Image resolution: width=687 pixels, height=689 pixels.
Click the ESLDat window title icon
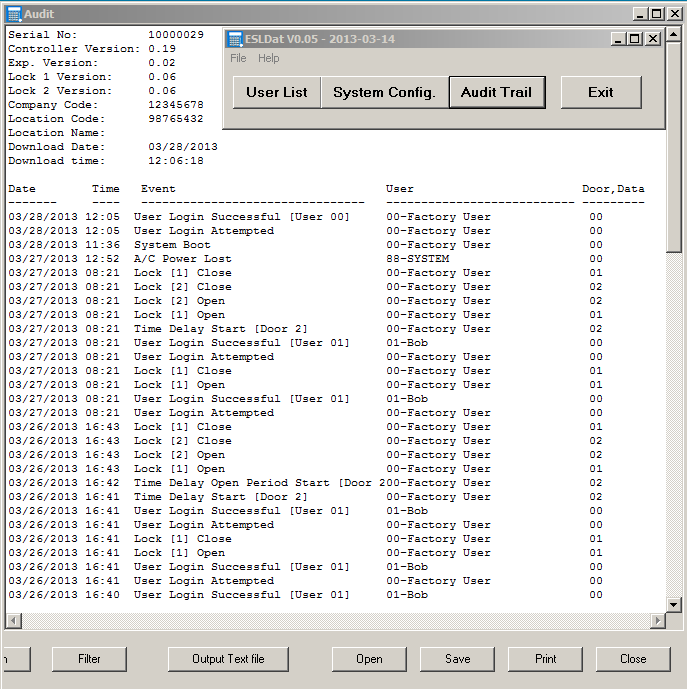pyautogui.click(x=236, y=39)
